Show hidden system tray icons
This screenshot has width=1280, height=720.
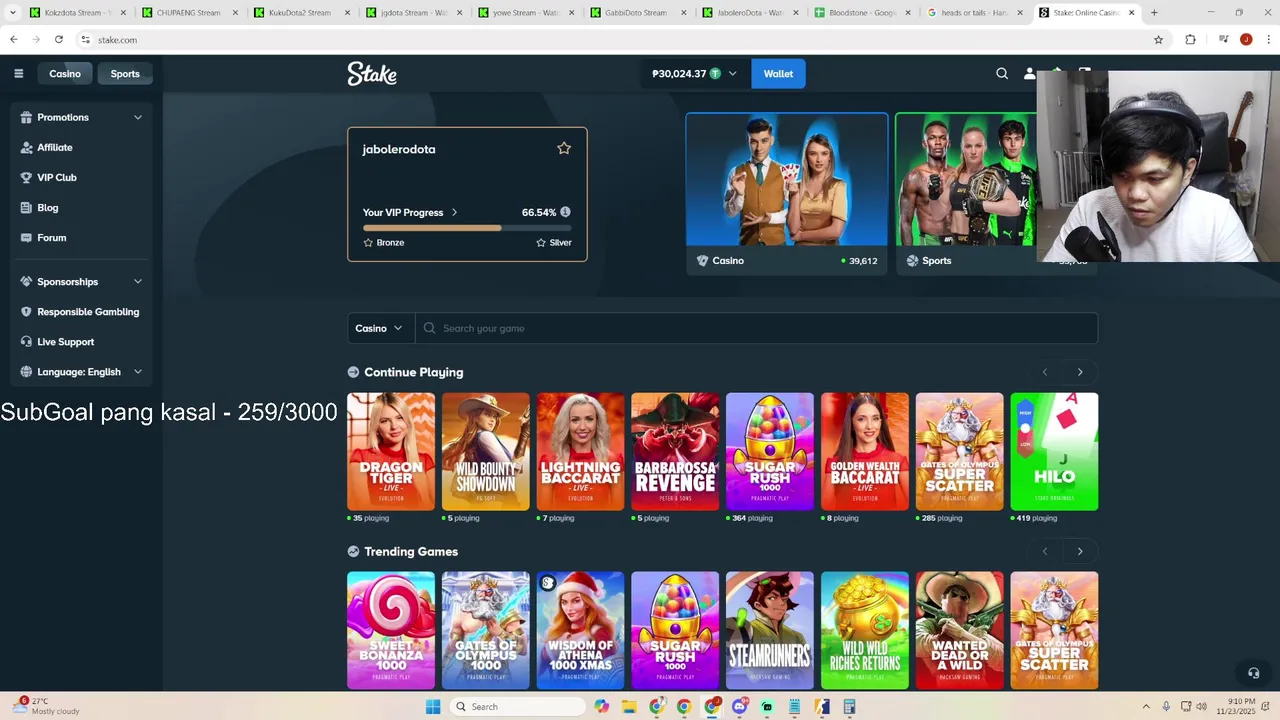[x=1146, y=706]
